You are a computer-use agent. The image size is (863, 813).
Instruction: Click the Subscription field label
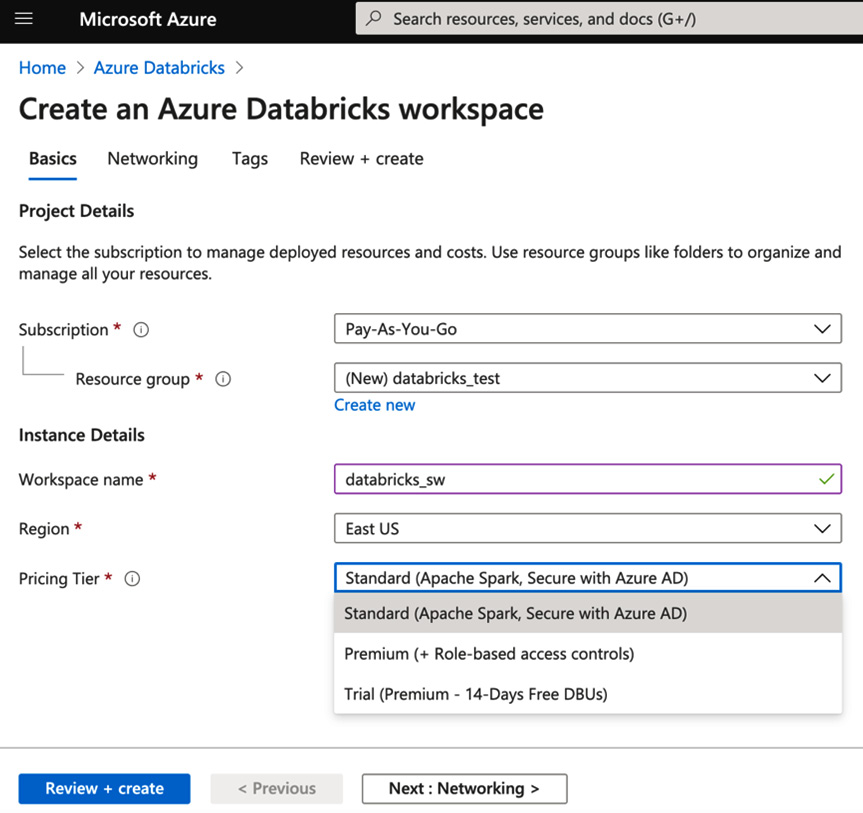coord(63,330)
